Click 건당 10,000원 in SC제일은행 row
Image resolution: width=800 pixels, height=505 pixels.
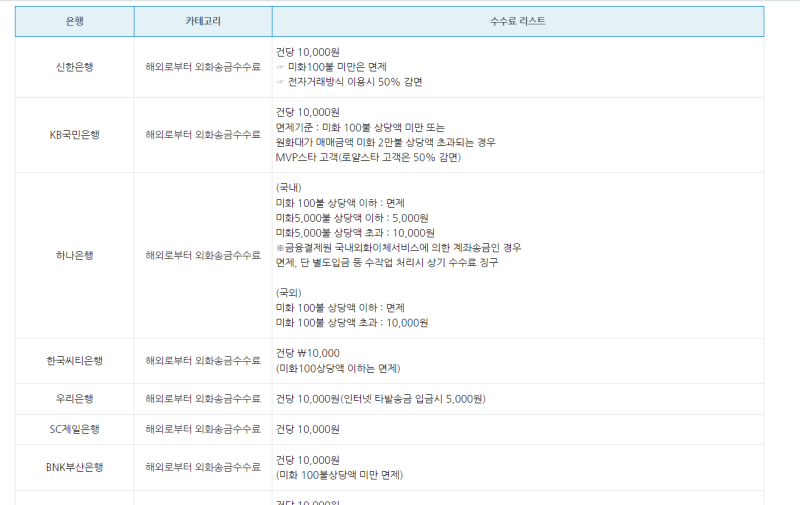[308, 429]
